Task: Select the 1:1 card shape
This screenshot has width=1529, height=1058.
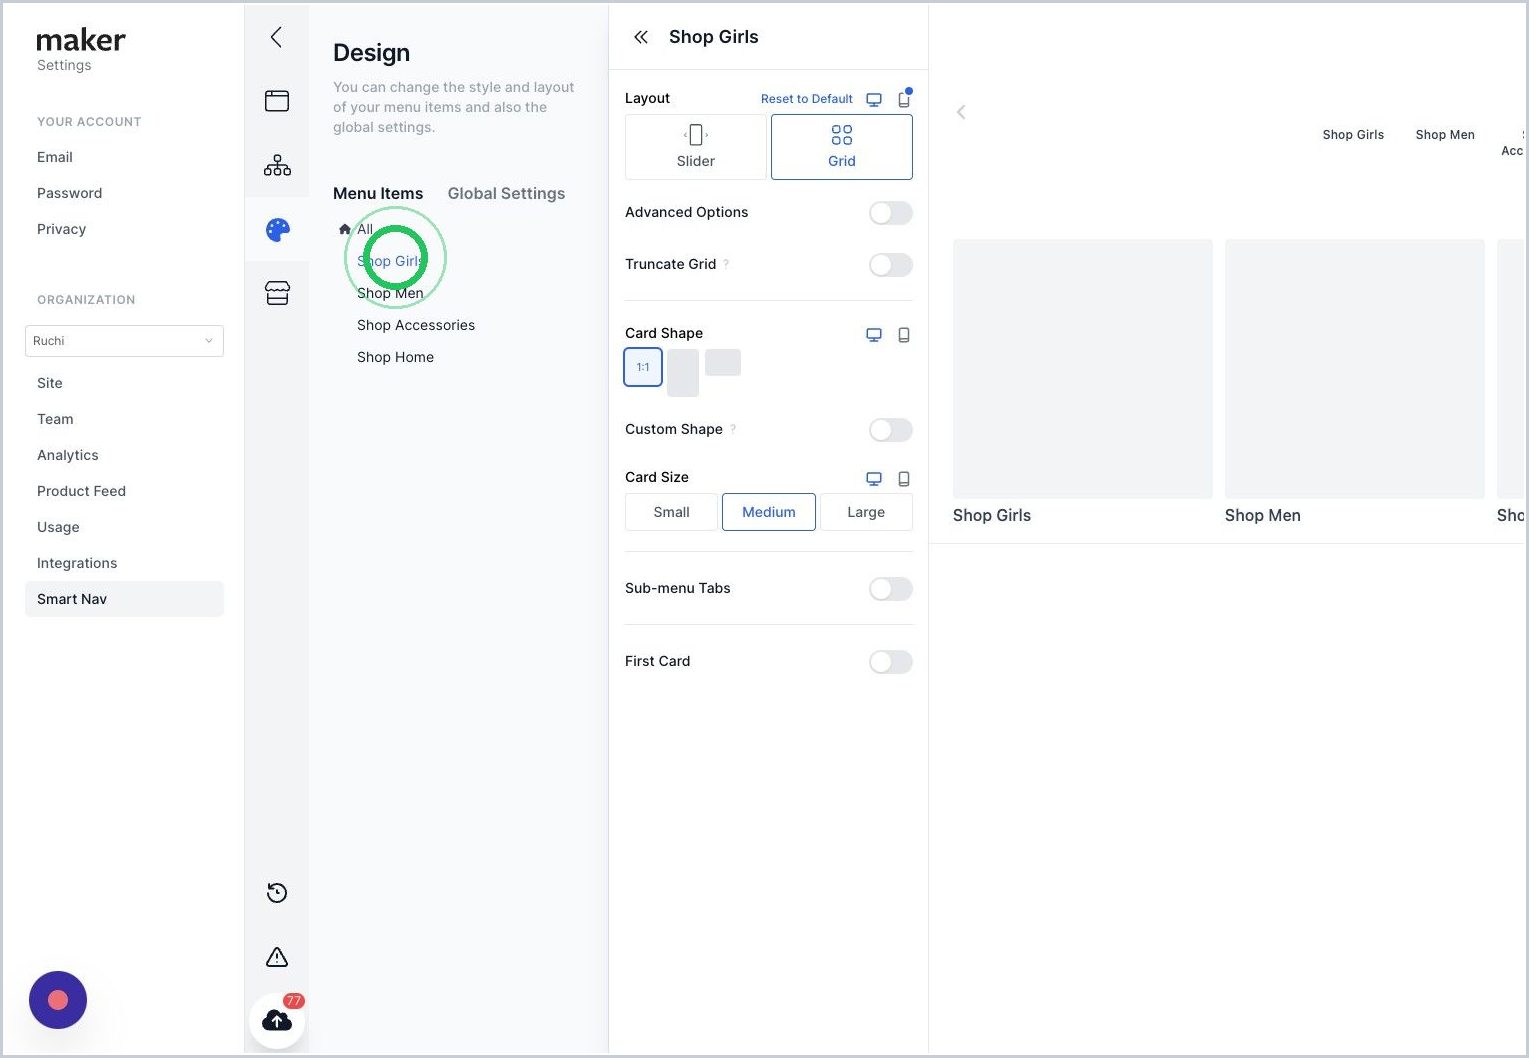Action: (643, 367)
